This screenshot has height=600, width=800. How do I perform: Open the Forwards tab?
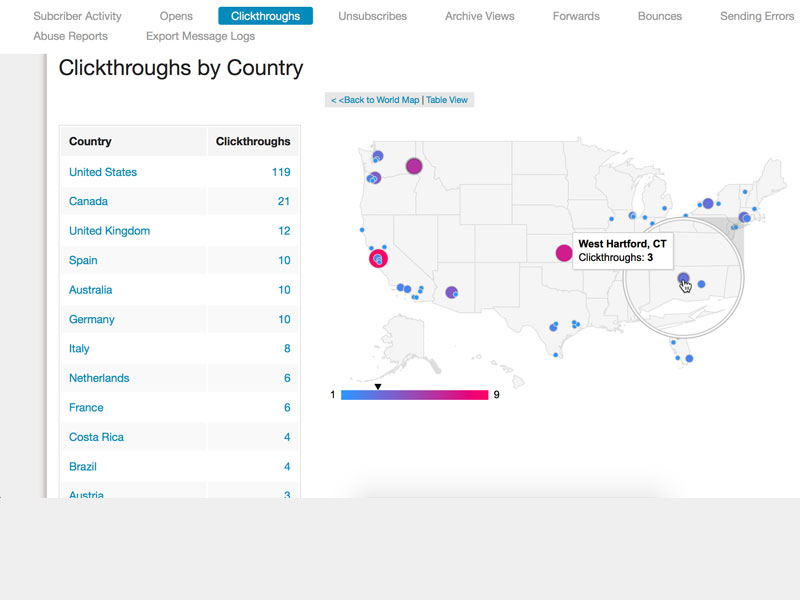[x=576, y=16]
